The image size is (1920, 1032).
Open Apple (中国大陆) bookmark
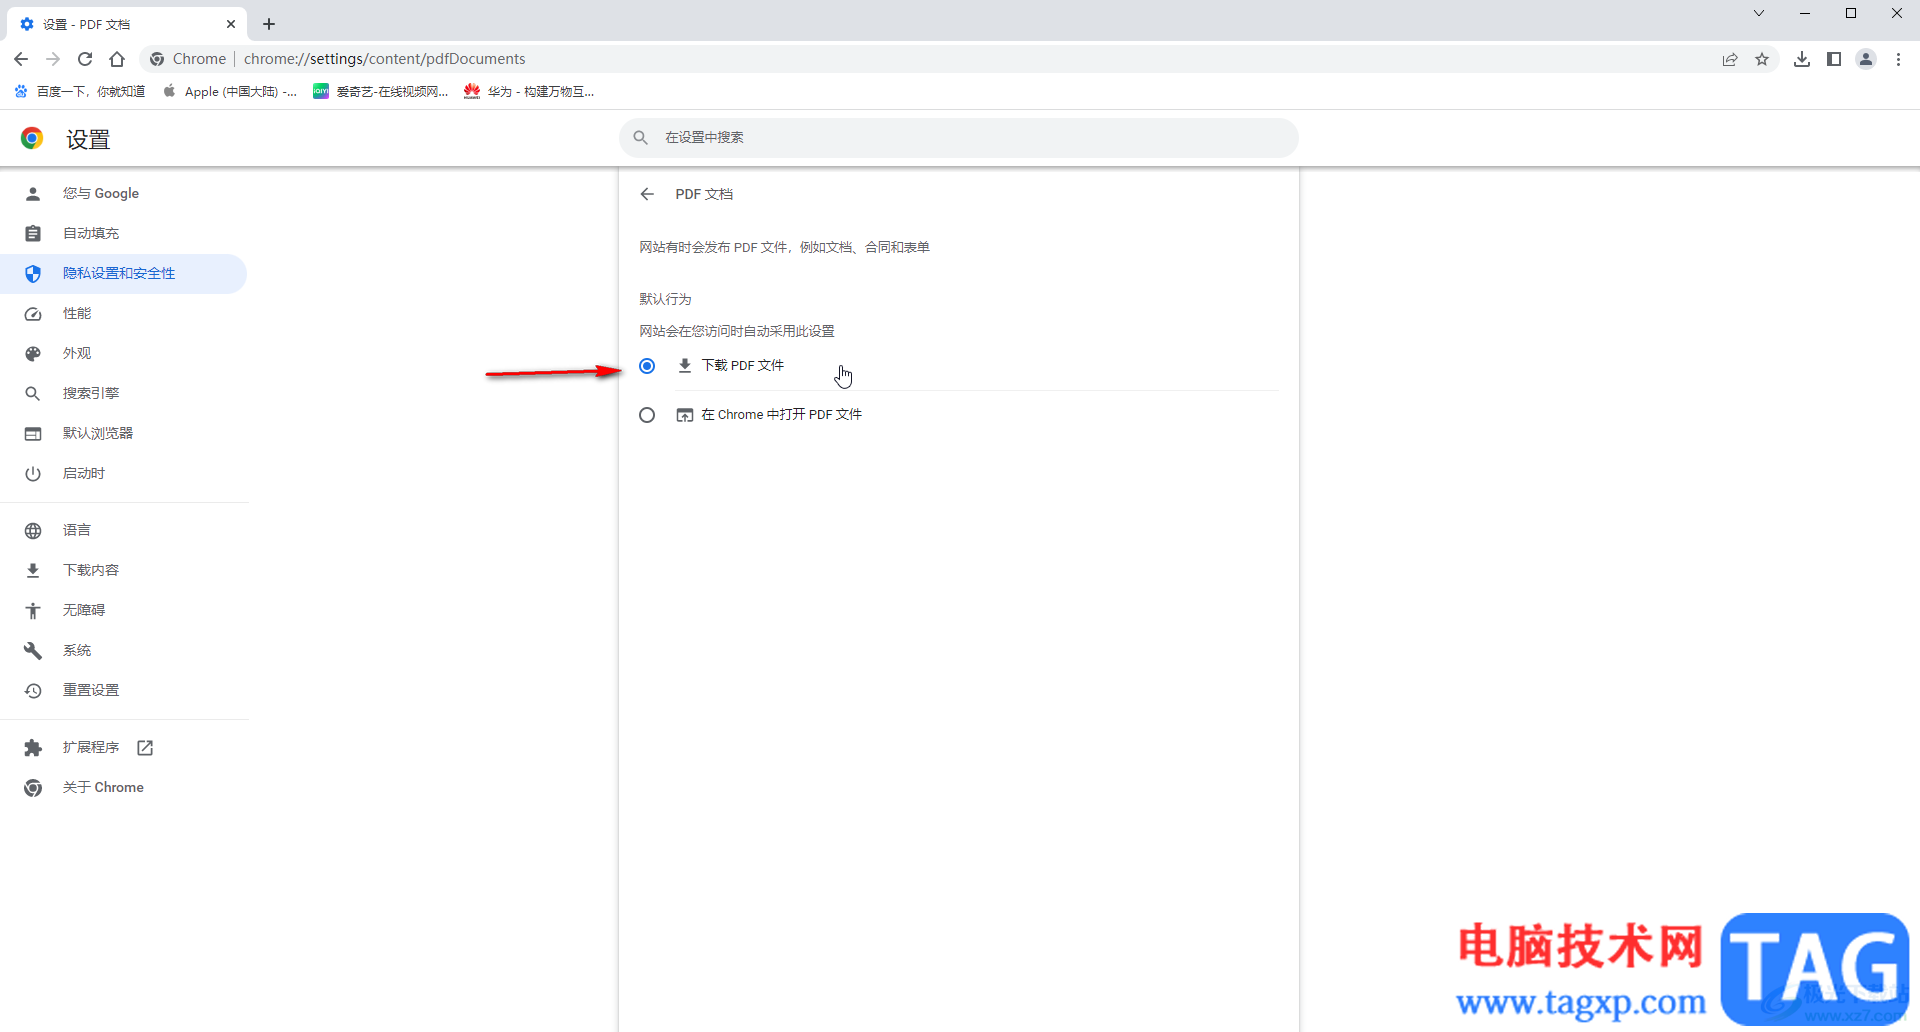coord(230,91)
